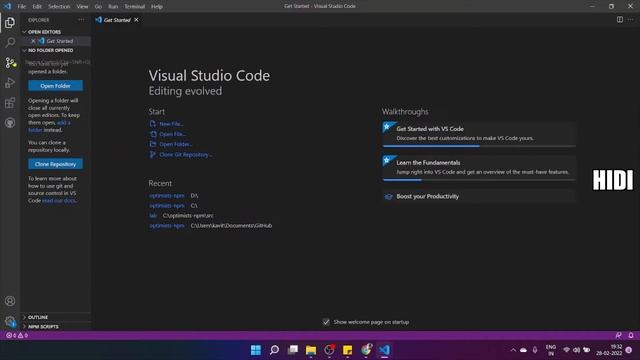Toggle Show welcome page on startup
This screenshot has width=640, height=360.
pyautogui.click(x=326, y=322)
